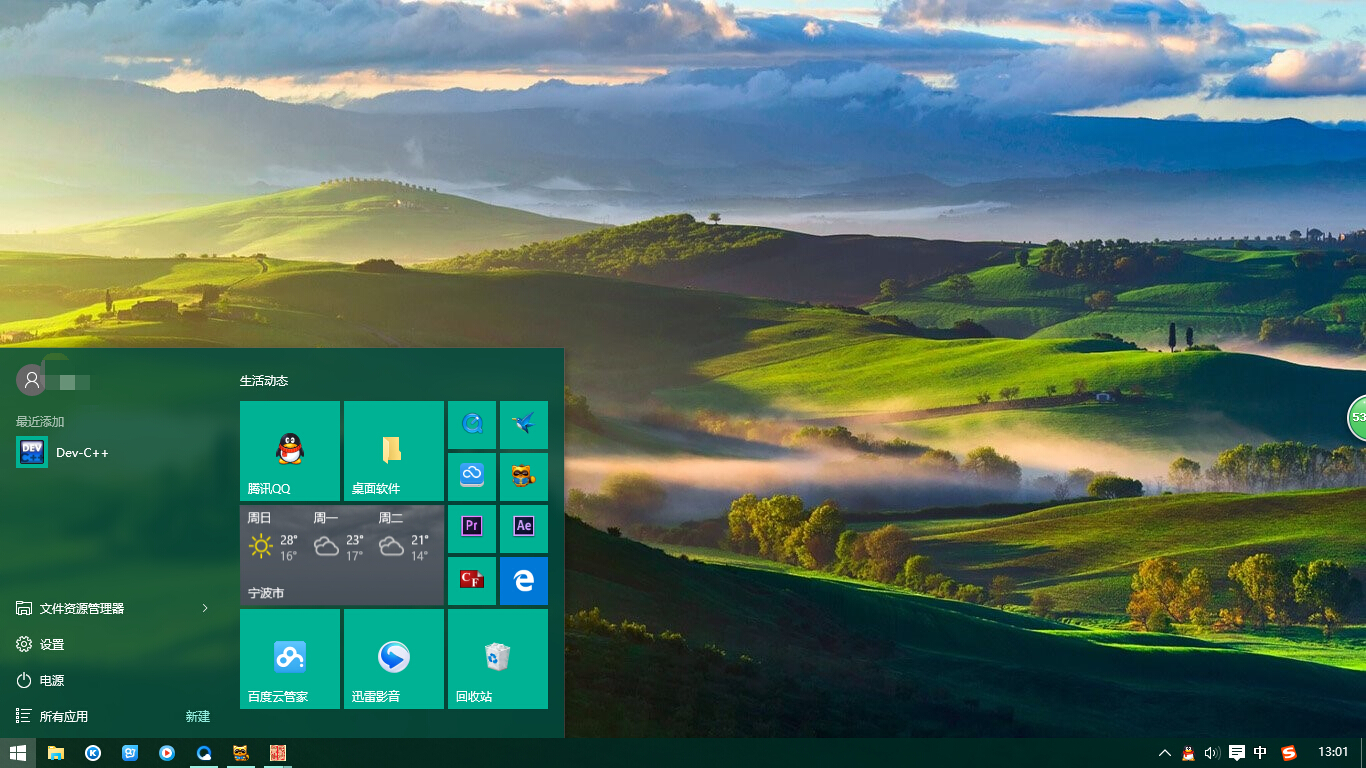Expand the 文件资源管理器 jump list arrow
The width and height of the screenshot is (1366, 768).
tap(205, 608)
